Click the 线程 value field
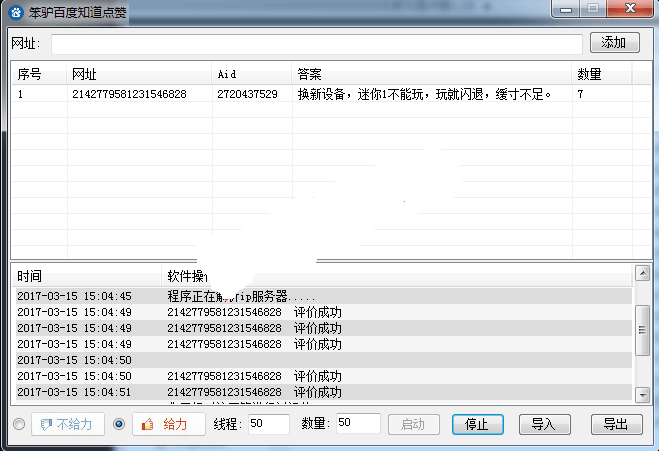This screenshot has width=659, height=451. tap(269, 424)
